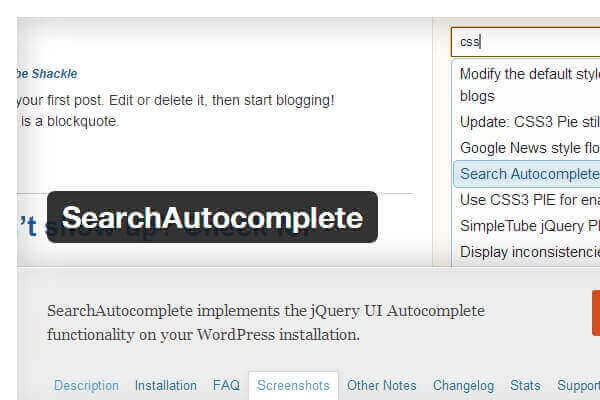Select the highlighted "Search Autocomplete" suggestion
This screenshot has height=400, width=600.
(529, 174)
